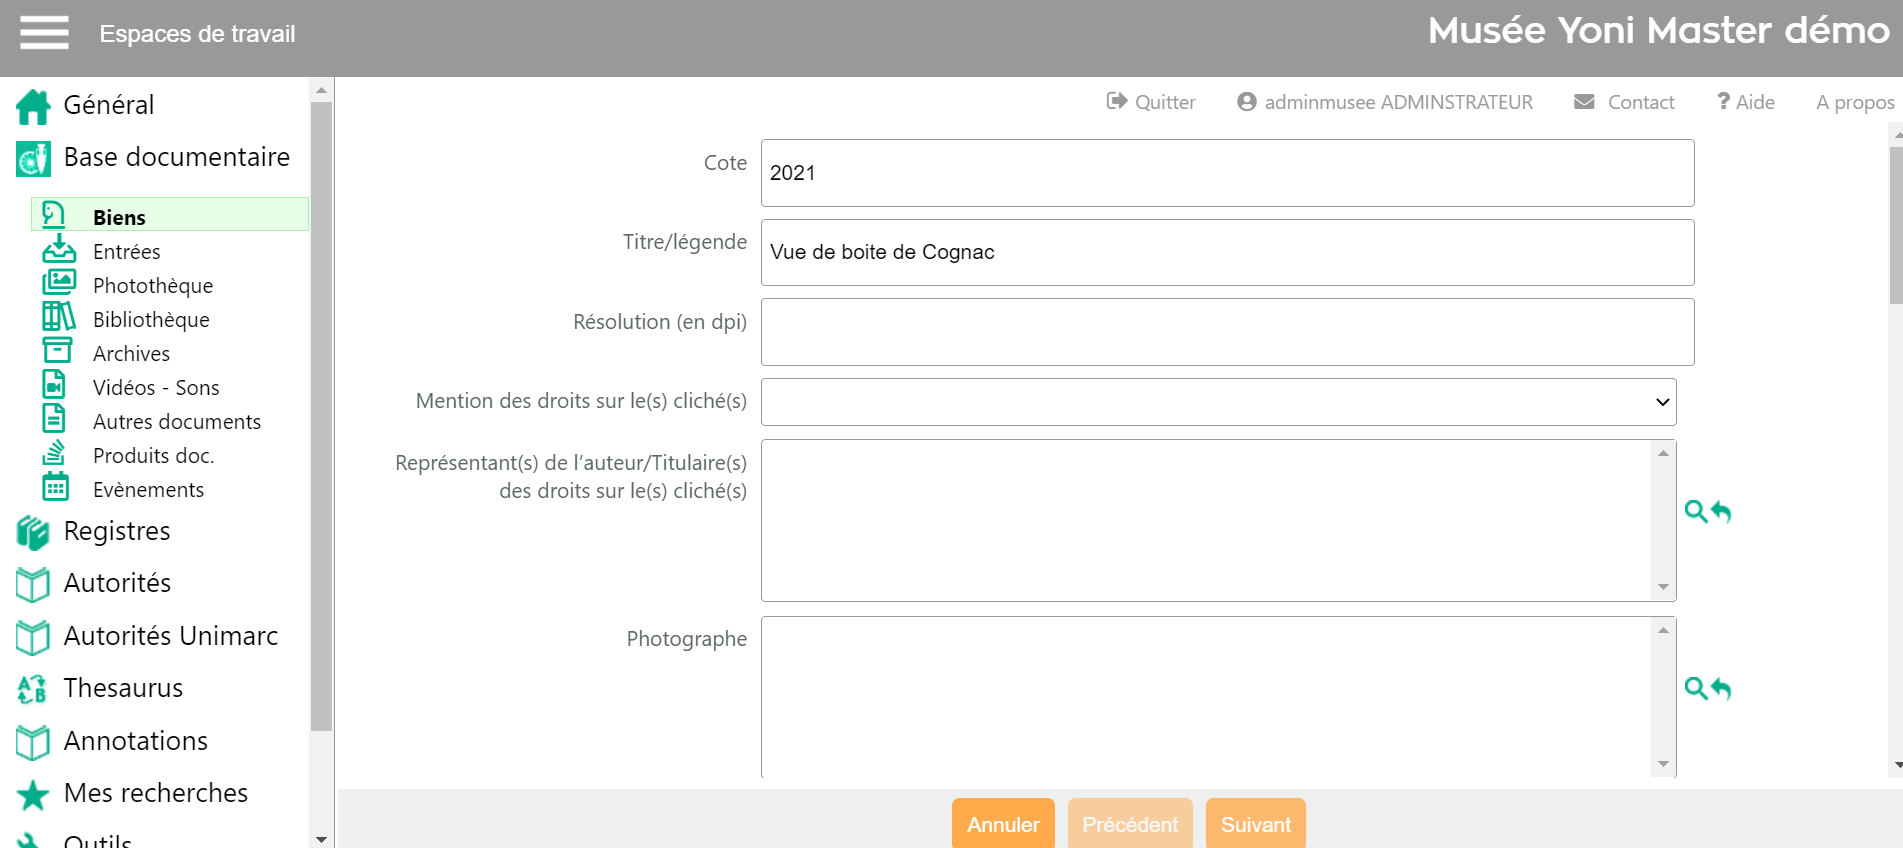The height and width of the screenshot is (848, 1903).
Task: Open the Mention des droits dropdown
Action: [1217, 402]
